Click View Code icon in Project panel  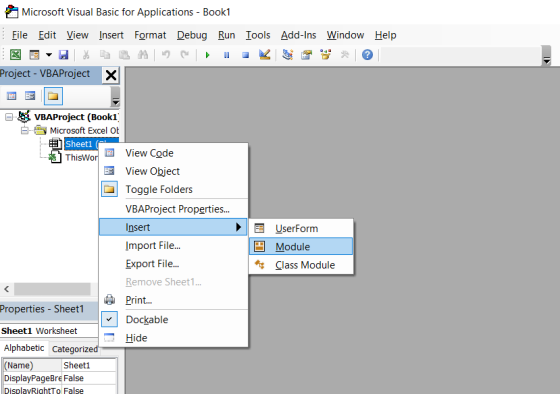click(11, 96)
